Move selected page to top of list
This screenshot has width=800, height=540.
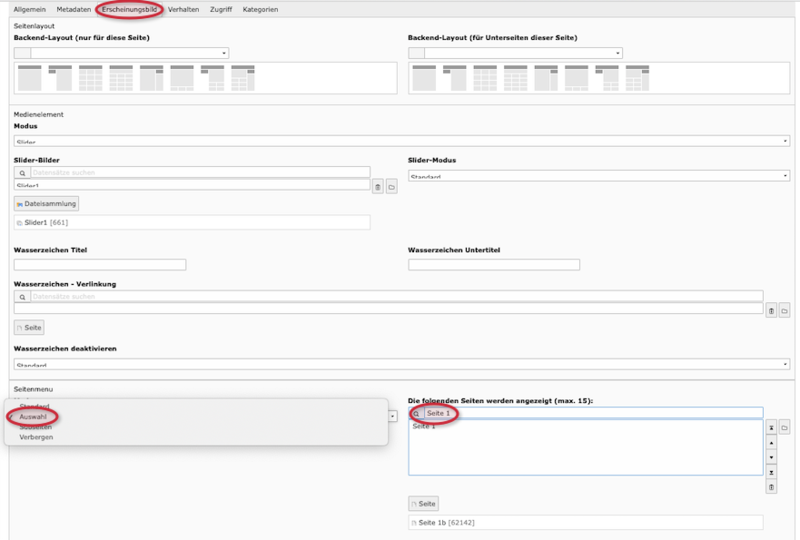[771, 428]
